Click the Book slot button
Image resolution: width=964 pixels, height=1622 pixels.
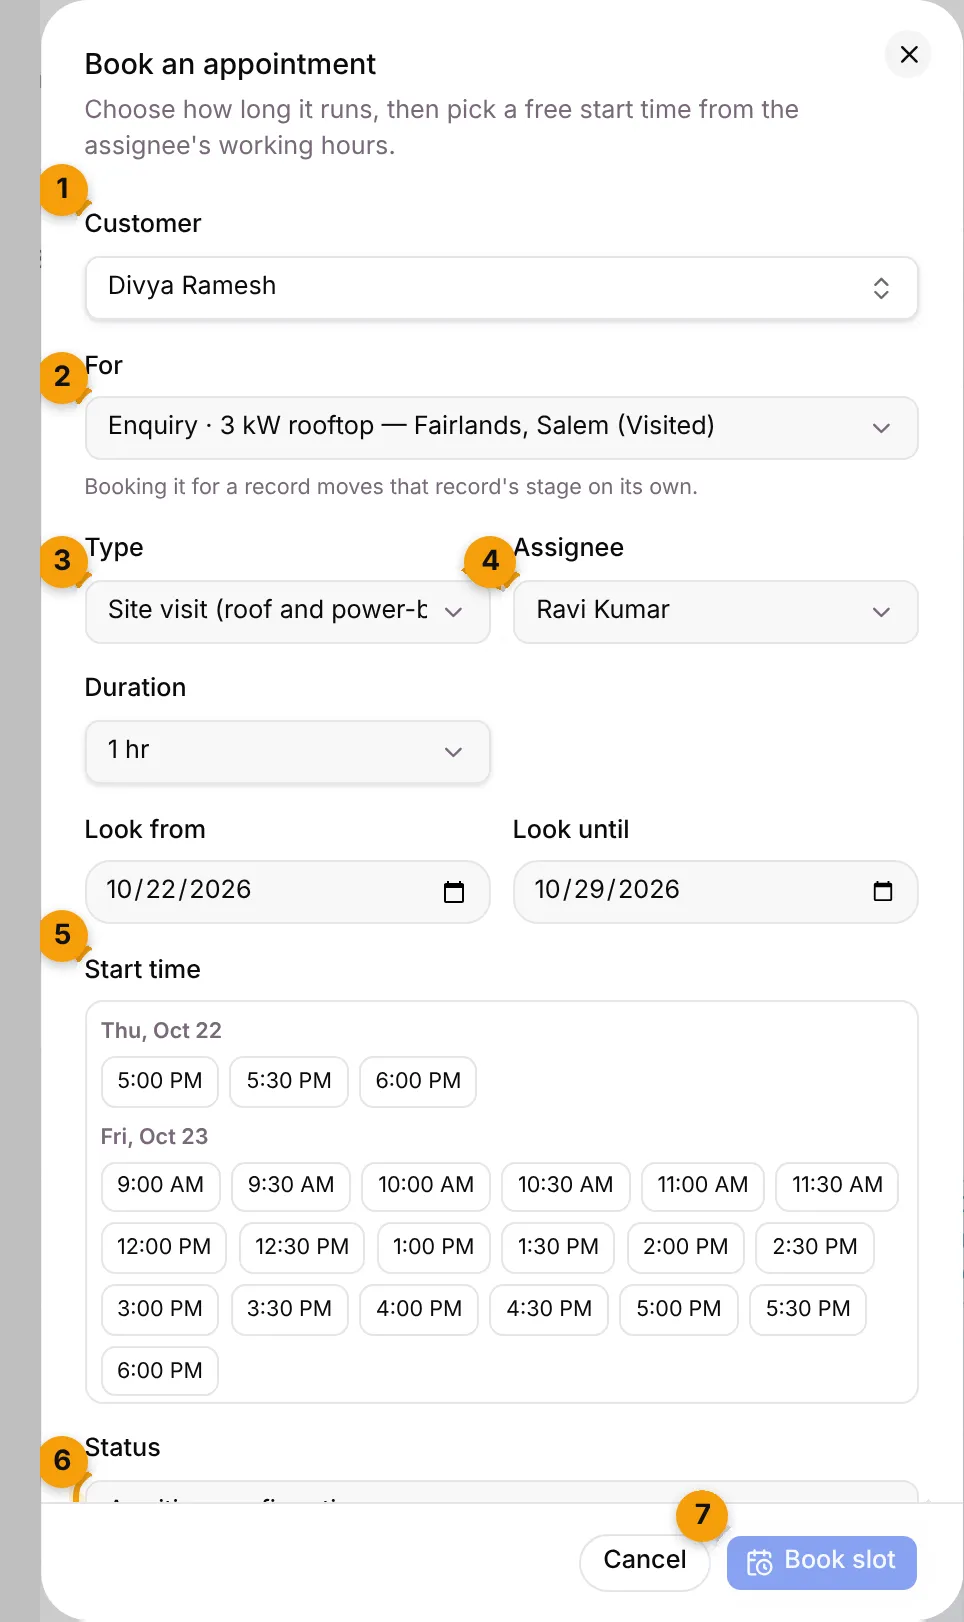click(x=822, y=1562)
